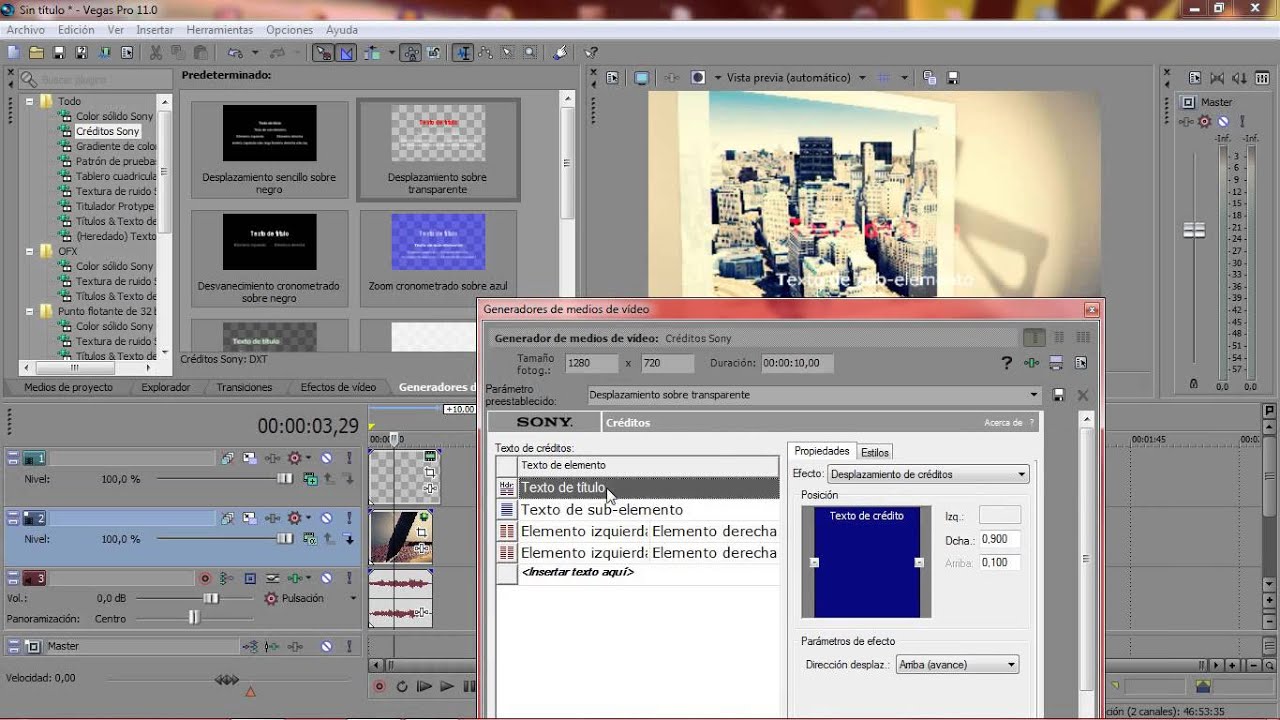Image resolution: width=1280 pixels, height=720 pixels.
Task: Click the Master bus FX gear icon
Action: (1204, 121)
